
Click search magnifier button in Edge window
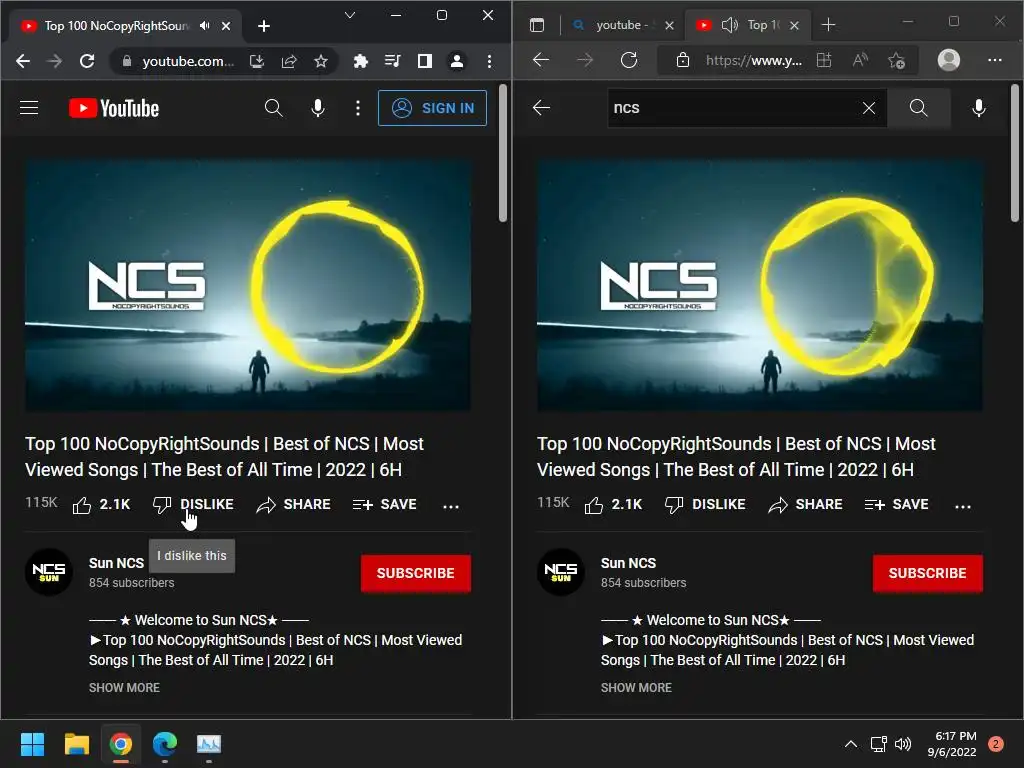pos(918,108)
